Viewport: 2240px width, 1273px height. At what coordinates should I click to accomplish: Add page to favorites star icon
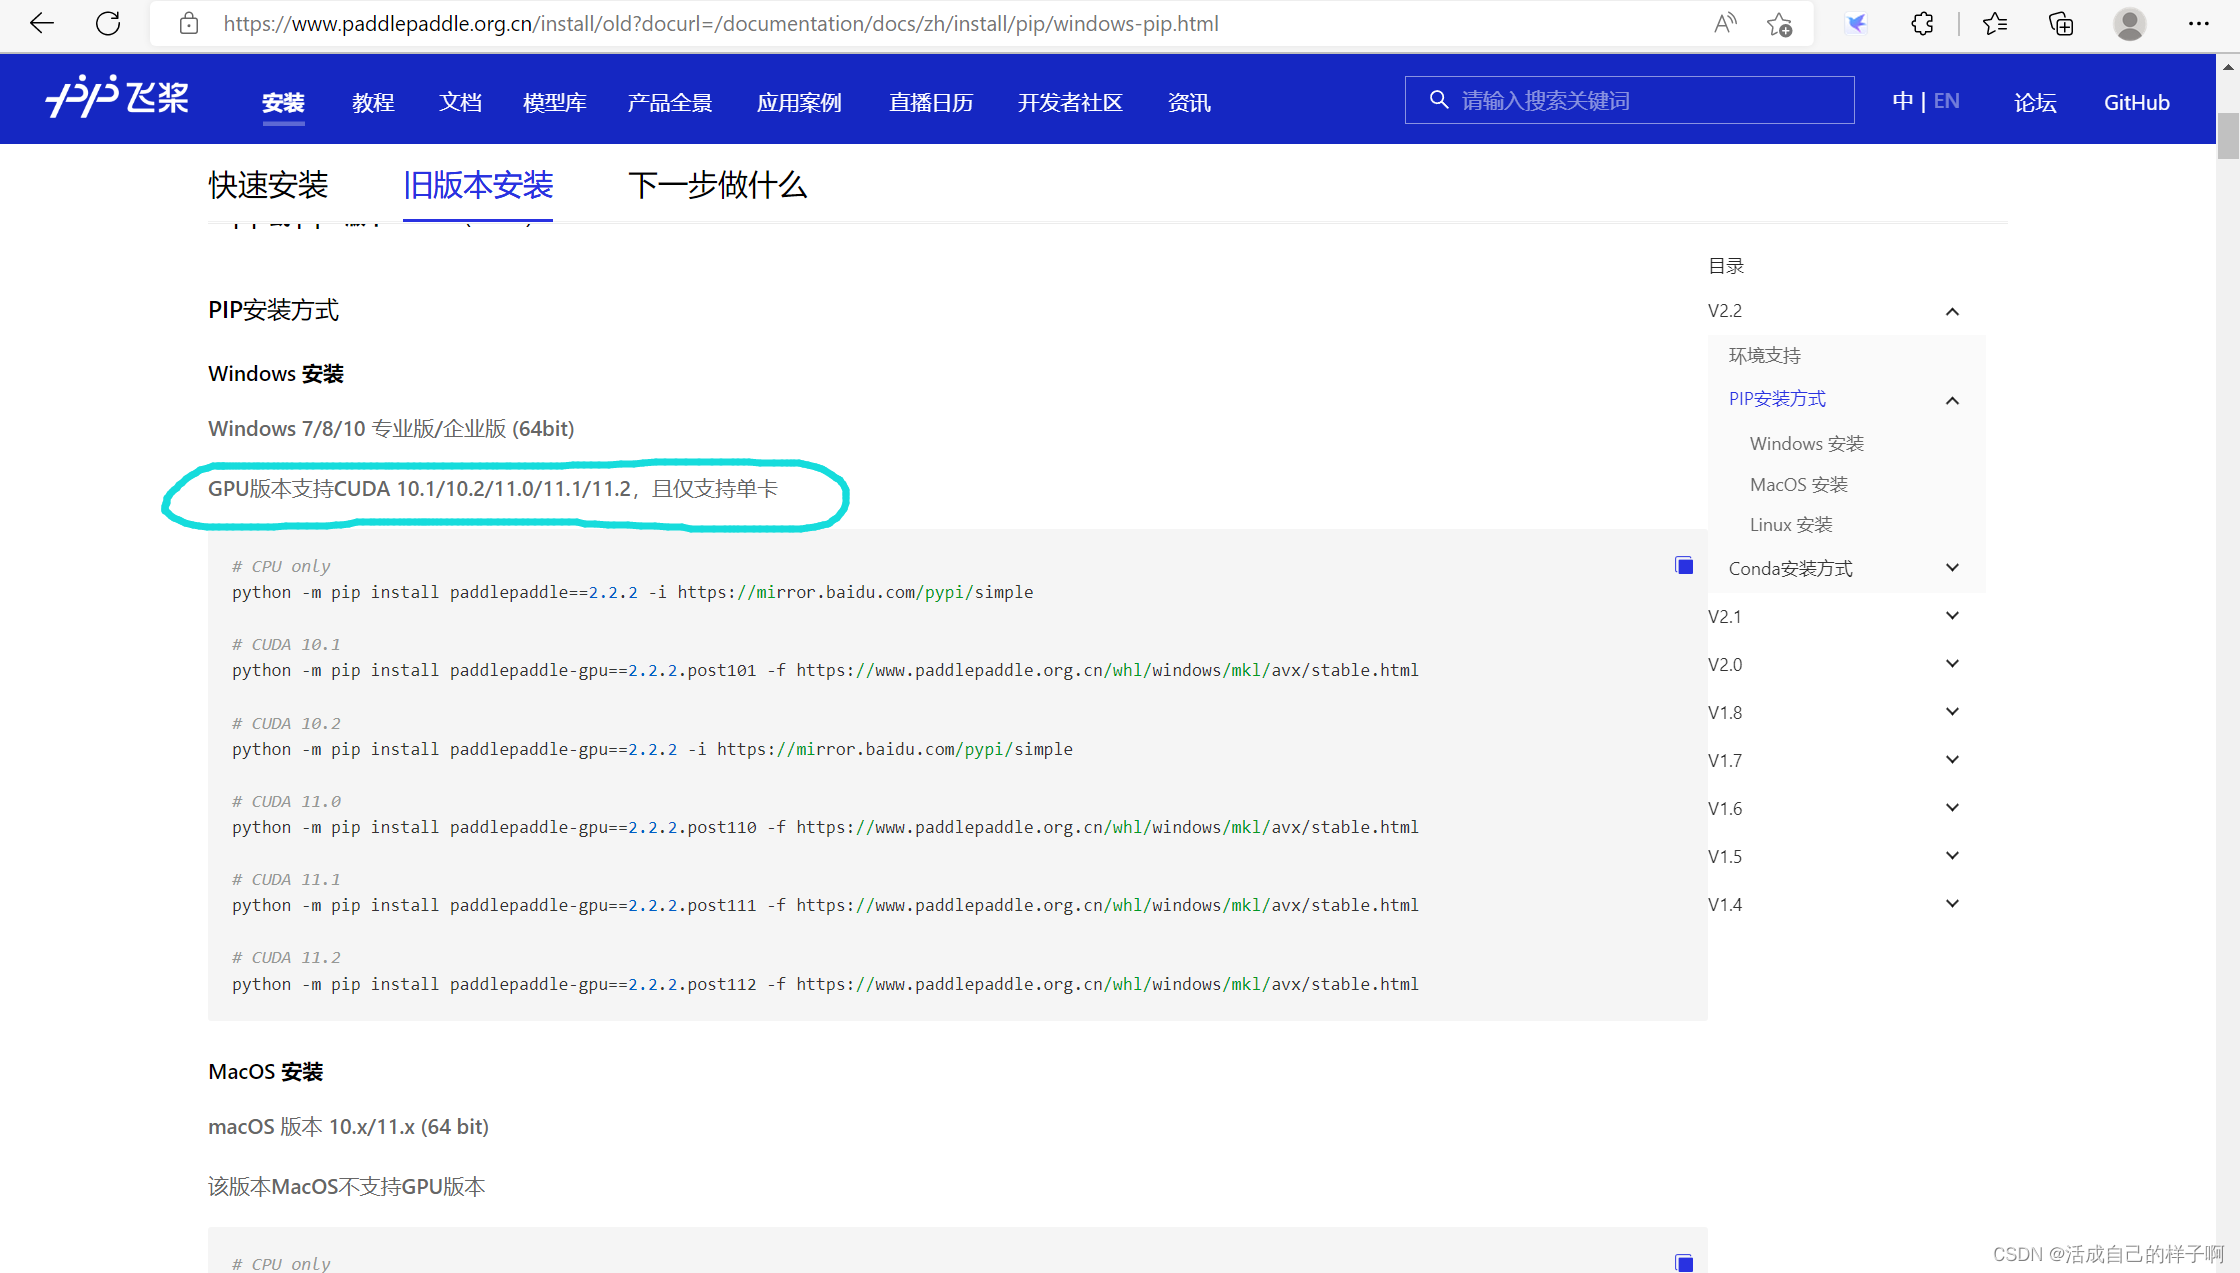tap(1779, 24)
